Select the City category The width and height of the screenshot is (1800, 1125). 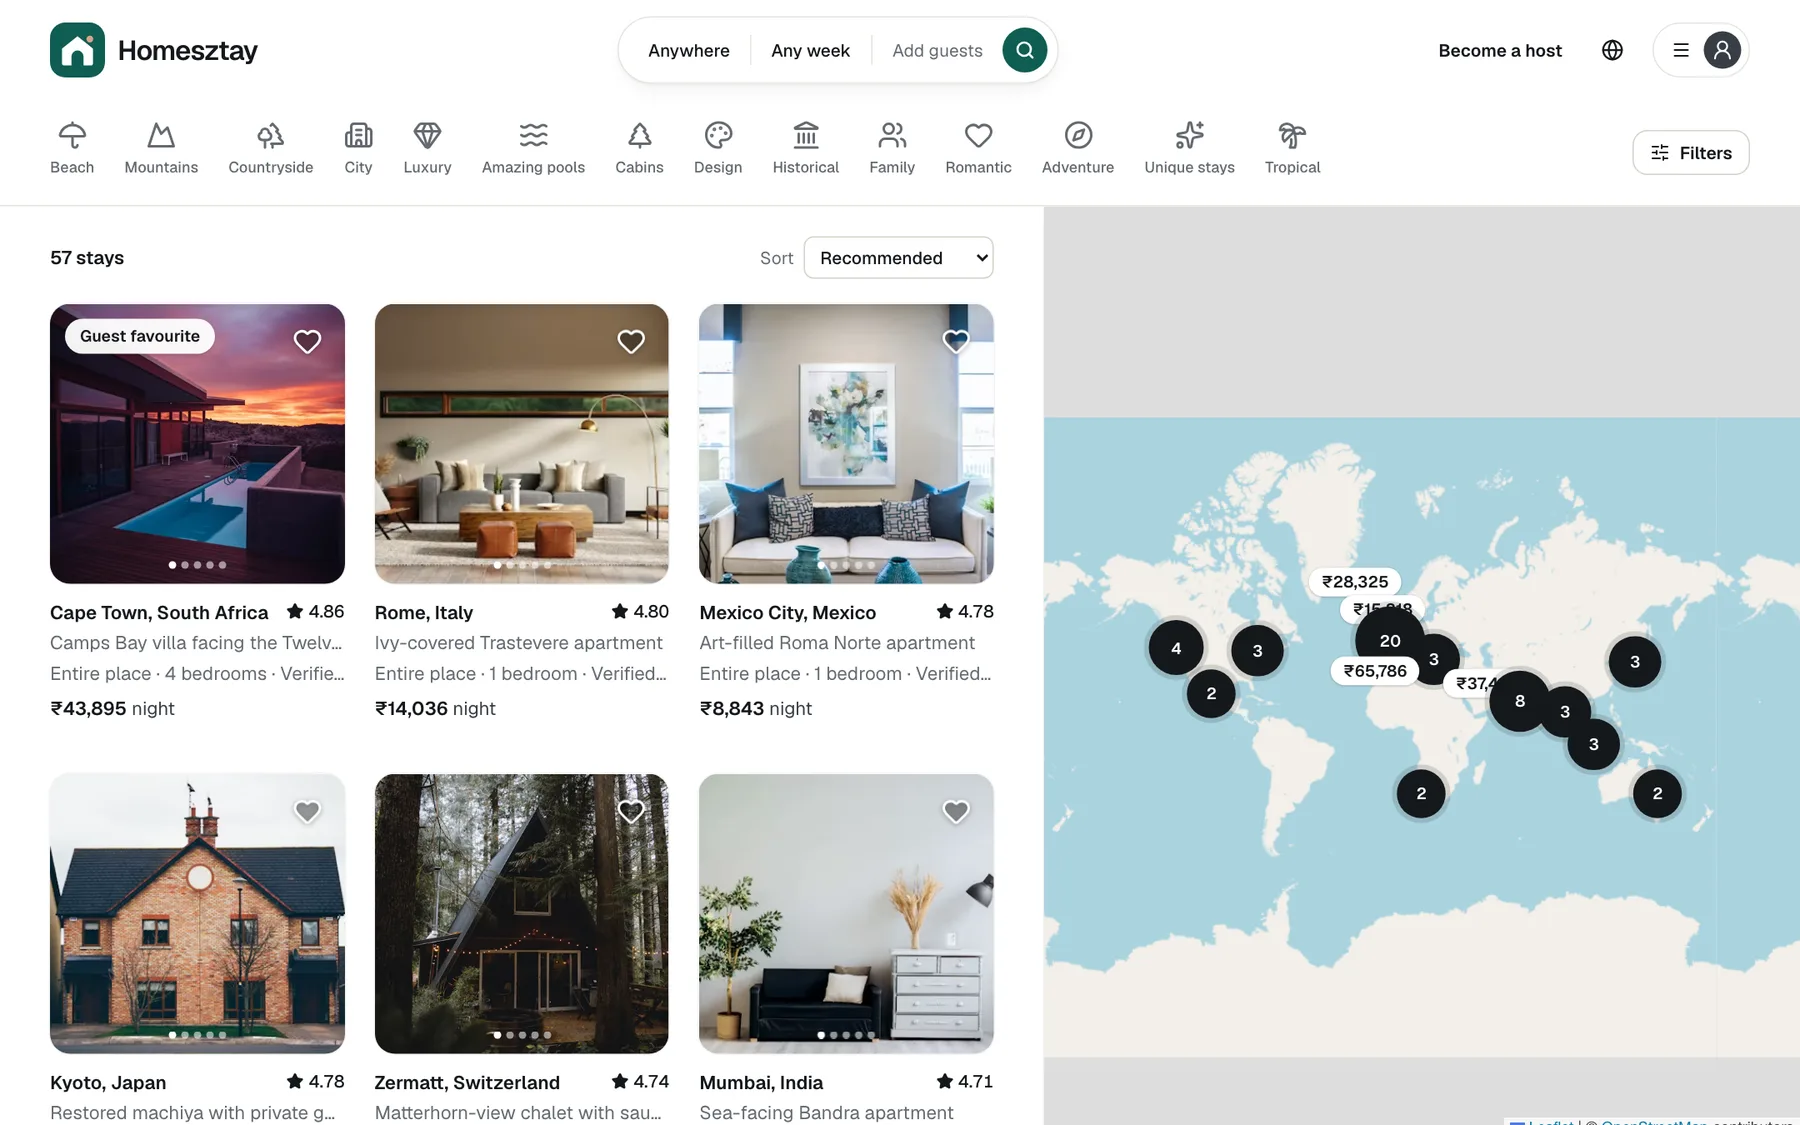point(358,148)
